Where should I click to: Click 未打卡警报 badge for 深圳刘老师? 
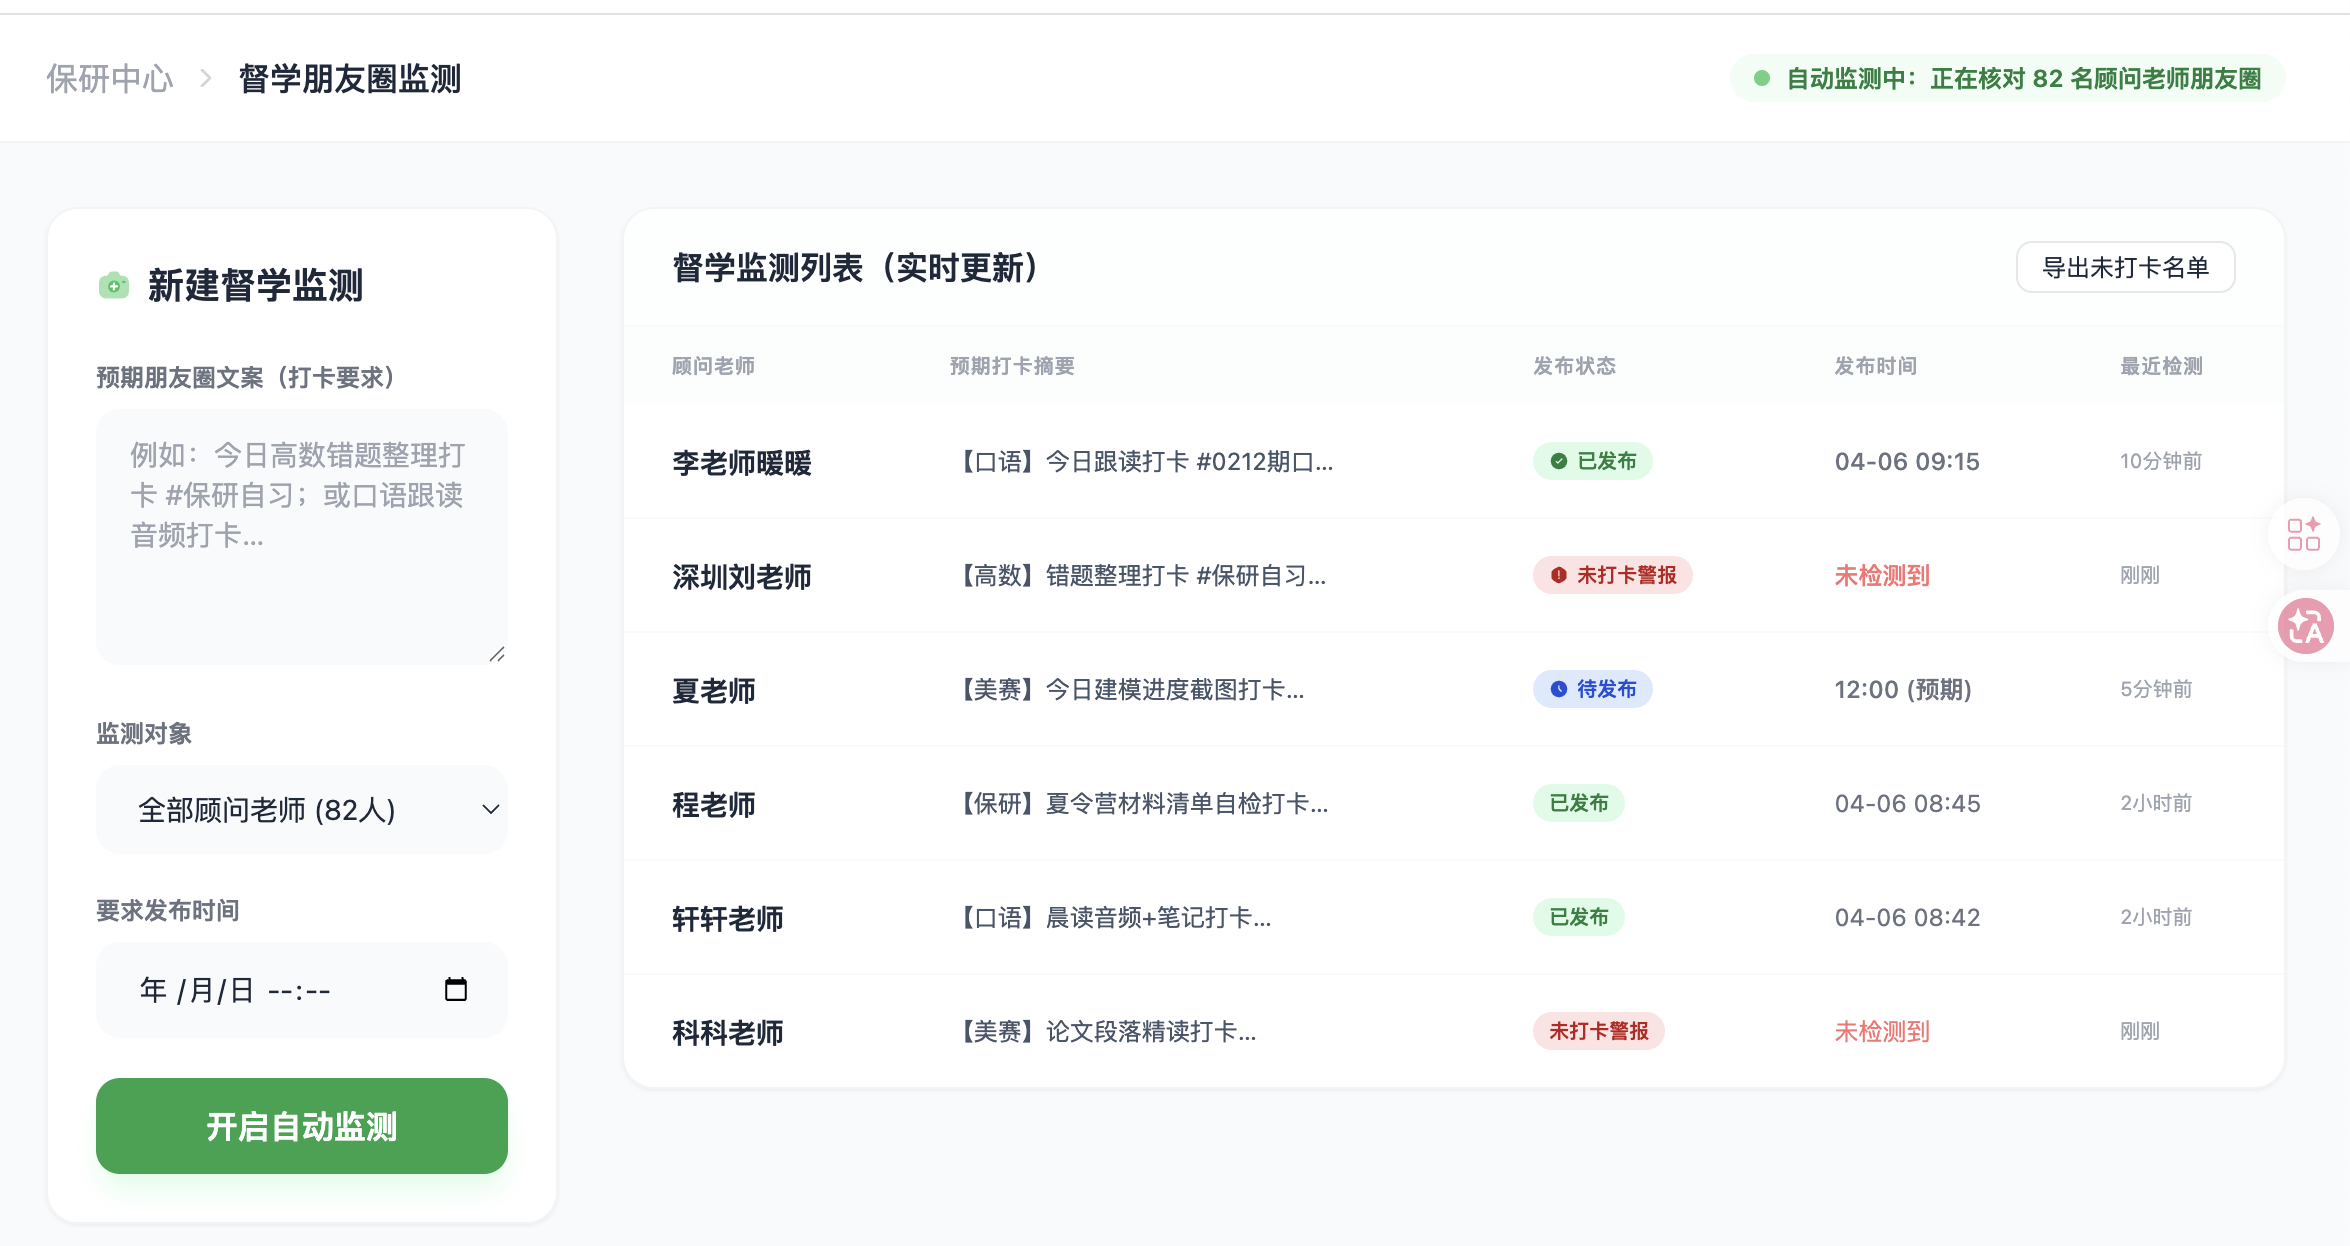1613,575
